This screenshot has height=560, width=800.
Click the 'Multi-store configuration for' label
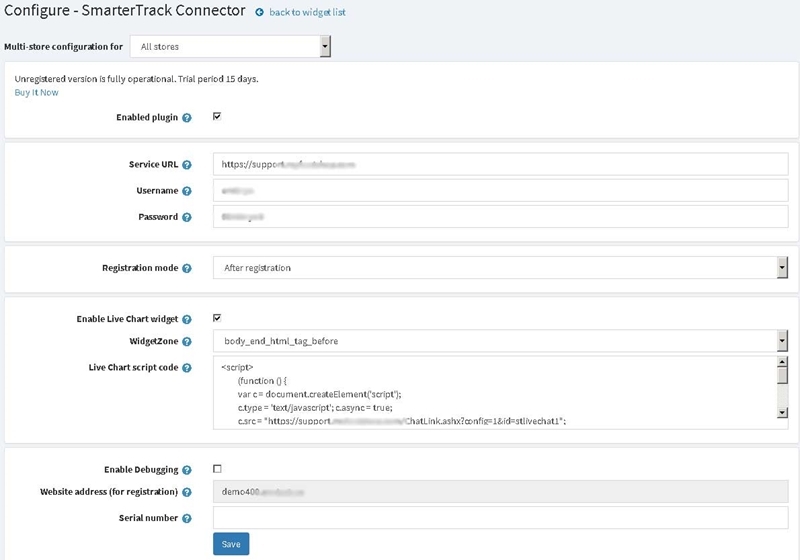[x=63, y=46]
